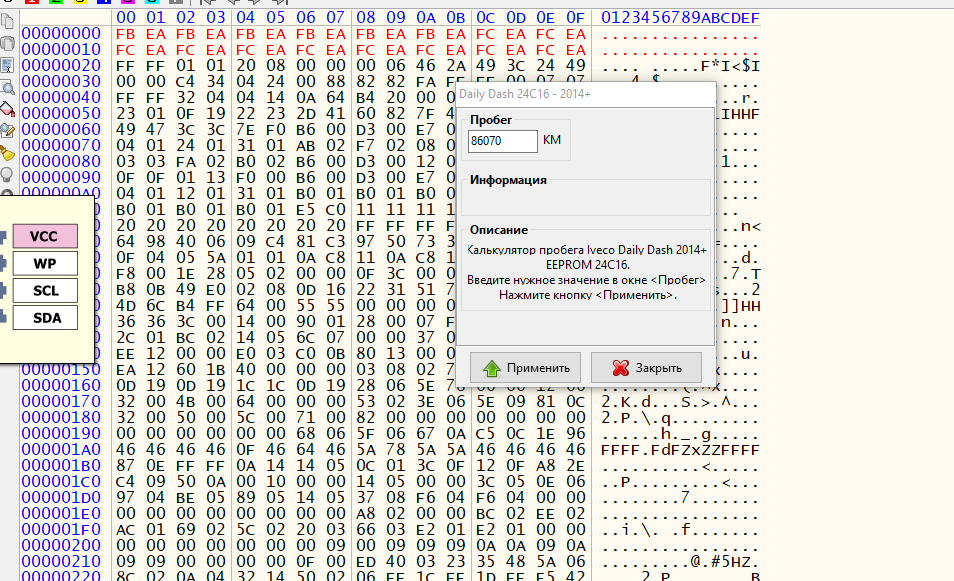The image size is (954, 581).
Task: Click byte 2D in row 00000050
Action: [305, 114]
